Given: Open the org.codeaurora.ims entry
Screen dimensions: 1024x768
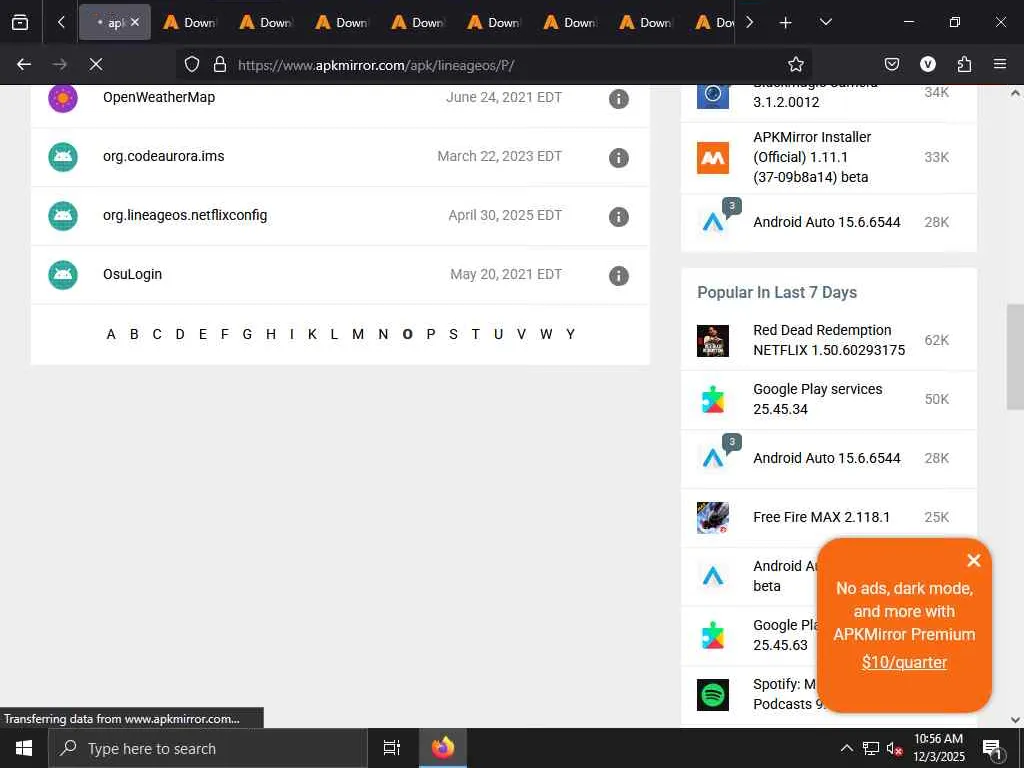Looking at the screenshot, I should click(163, 156).
